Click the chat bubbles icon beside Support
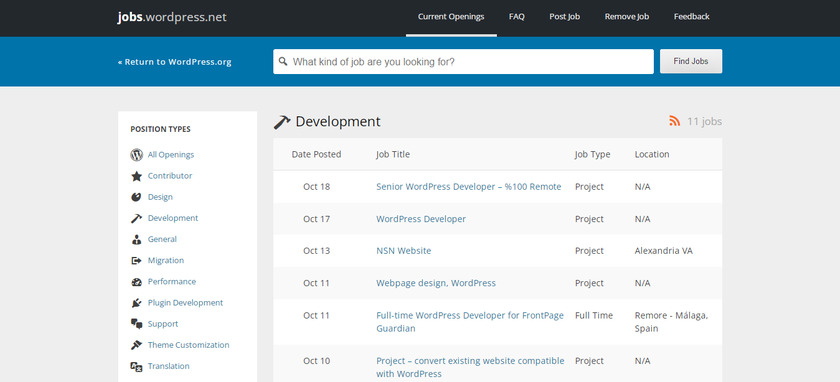This screenshot has width=840, height=382. pos(137,324)
